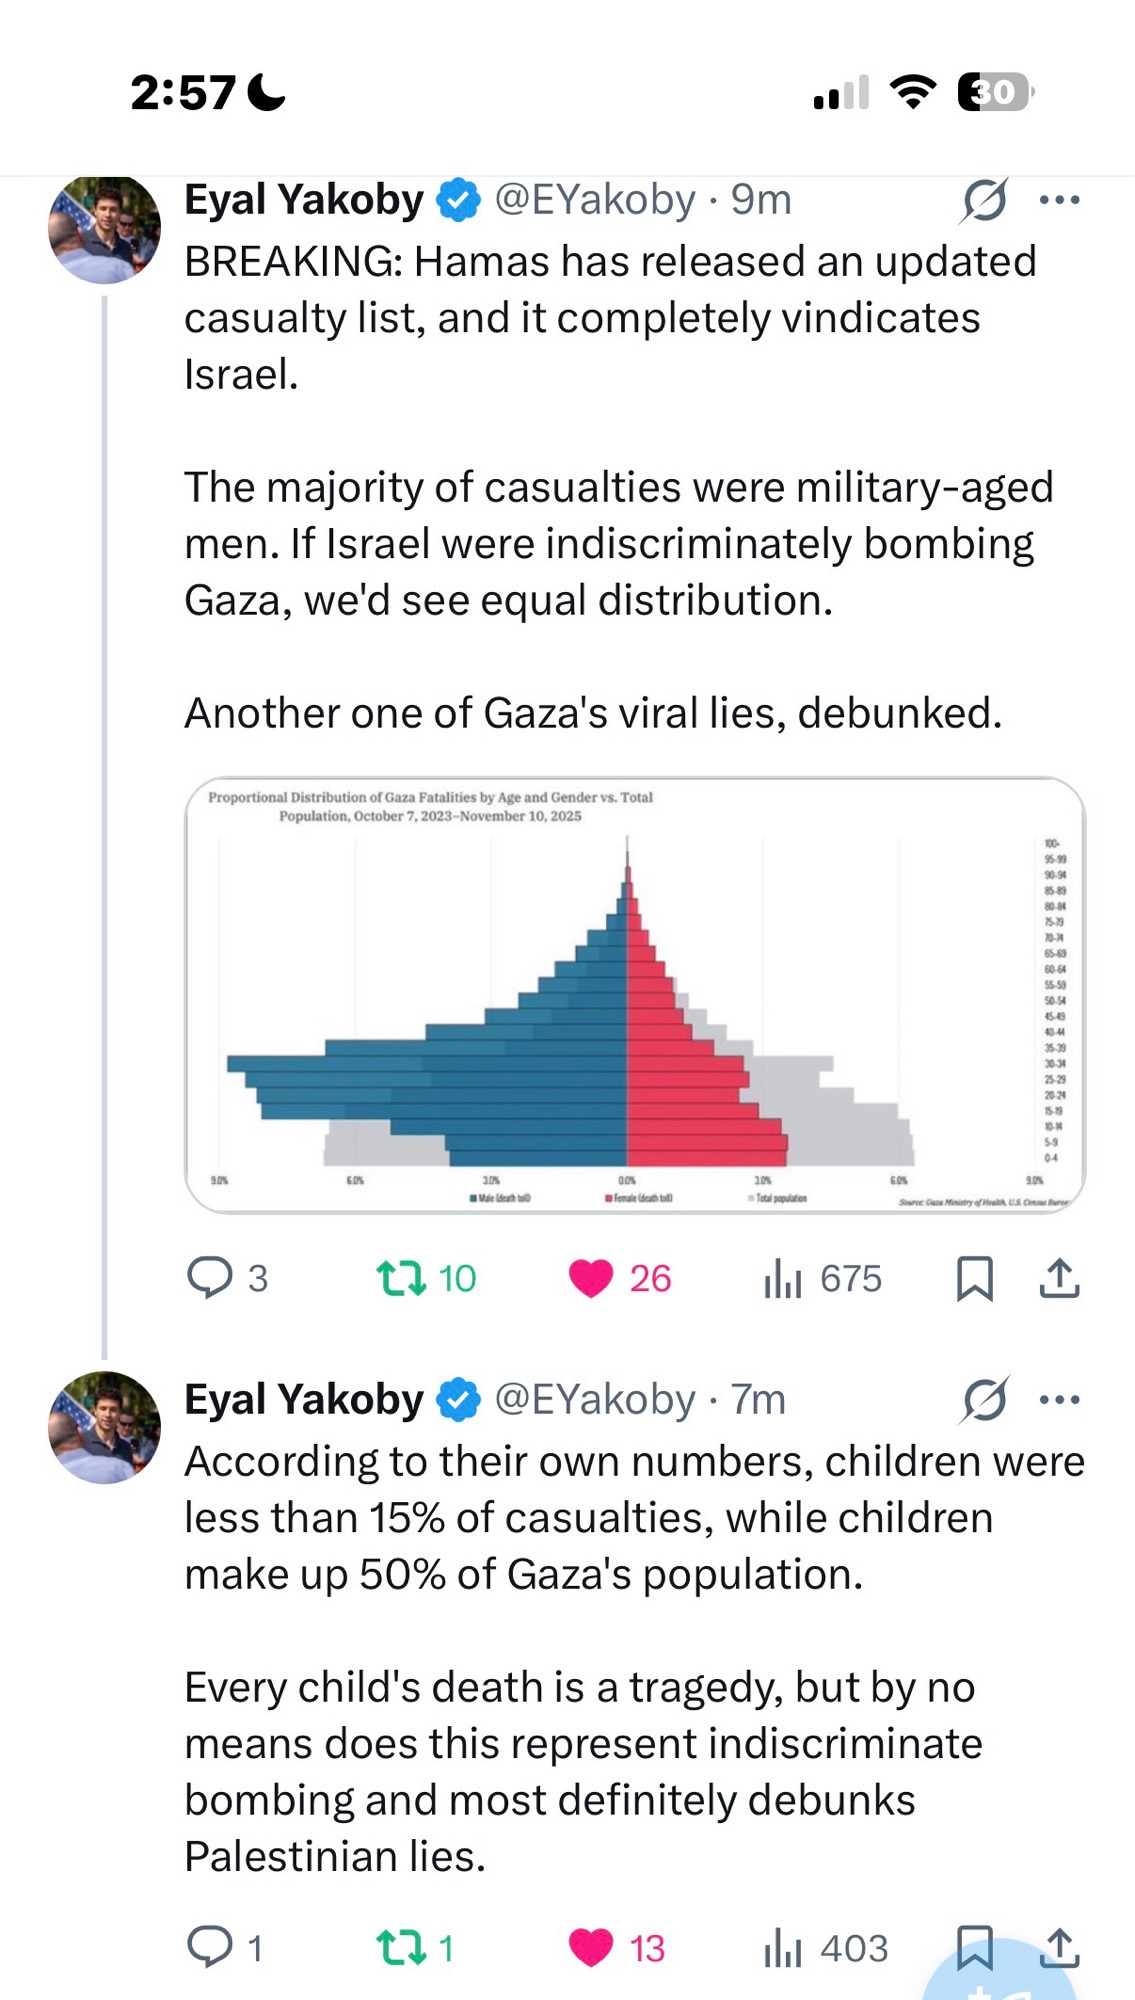Expand three-dot menu on second tweet
This screenshot has width=1135, height=2000.
click(x=1060, y=1400)
